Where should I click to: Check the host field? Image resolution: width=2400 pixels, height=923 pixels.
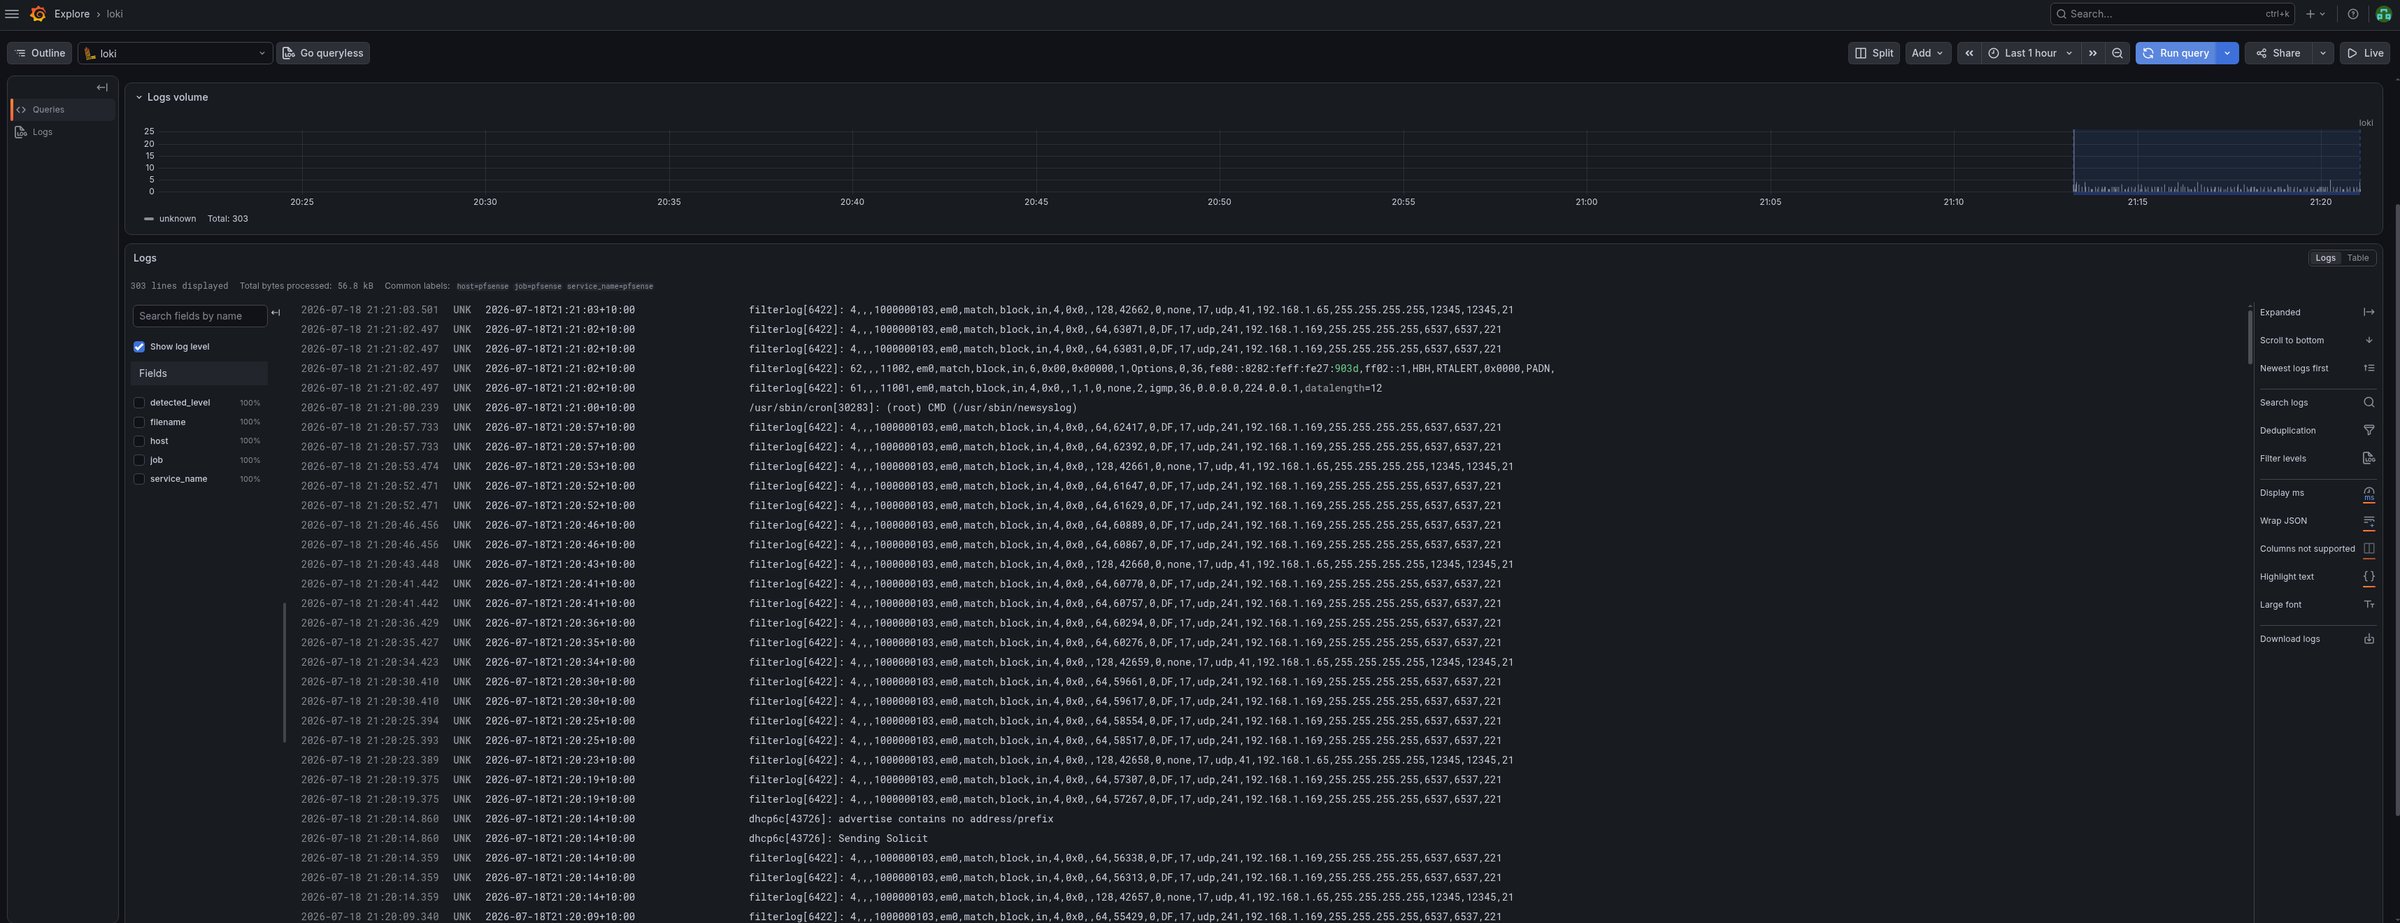pos(139,441)
